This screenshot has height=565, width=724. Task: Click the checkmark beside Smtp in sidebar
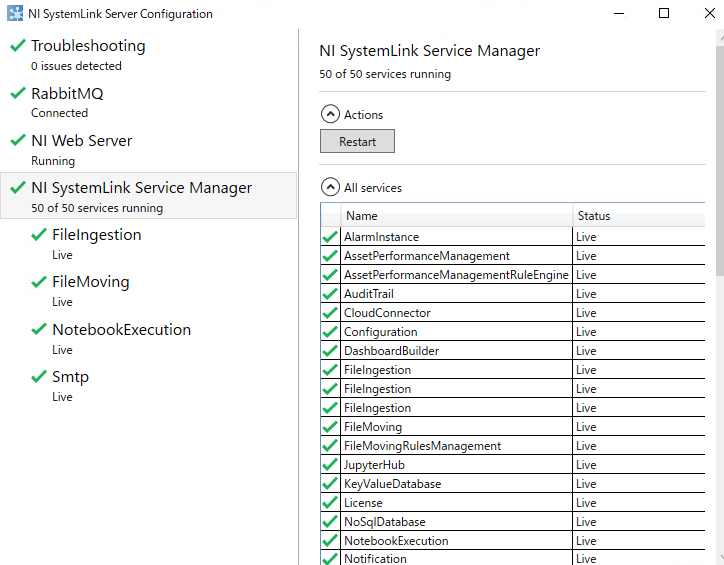[x=39, y=376]
